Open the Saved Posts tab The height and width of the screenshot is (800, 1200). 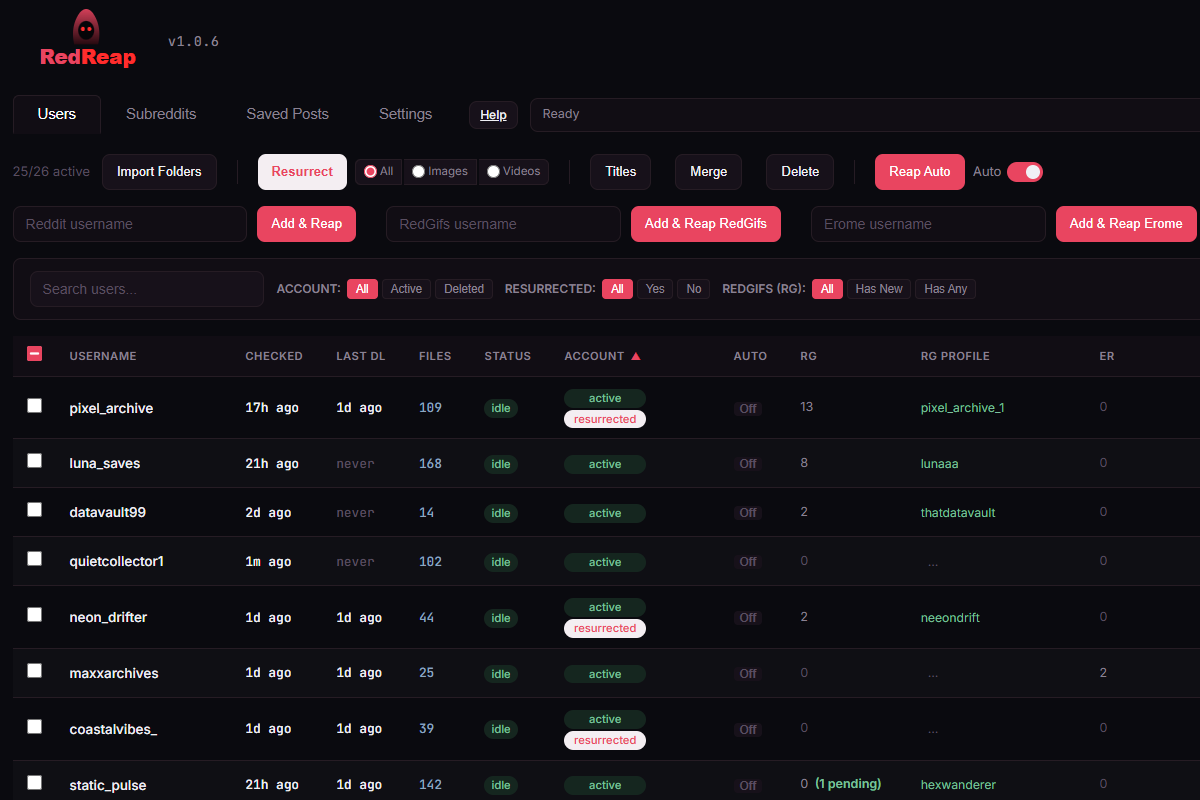click(287, 114)
